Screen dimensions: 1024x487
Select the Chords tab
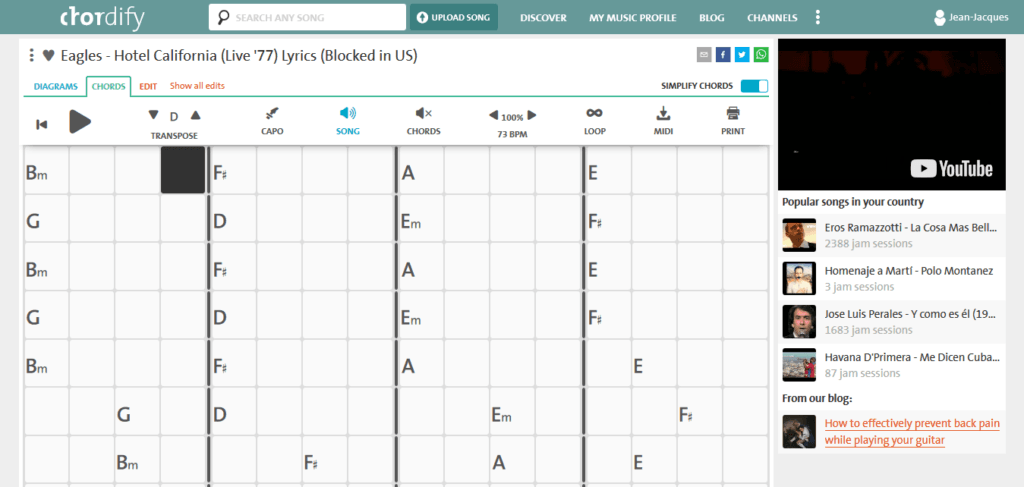tap(108, 86)
